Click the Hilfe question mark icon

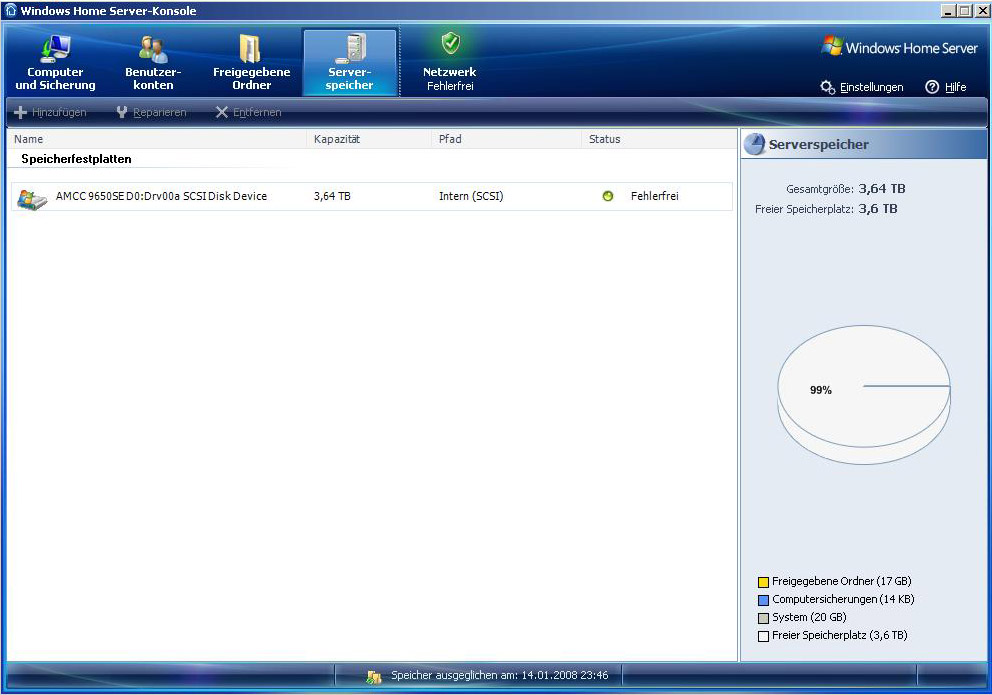[x=932, y=87]
